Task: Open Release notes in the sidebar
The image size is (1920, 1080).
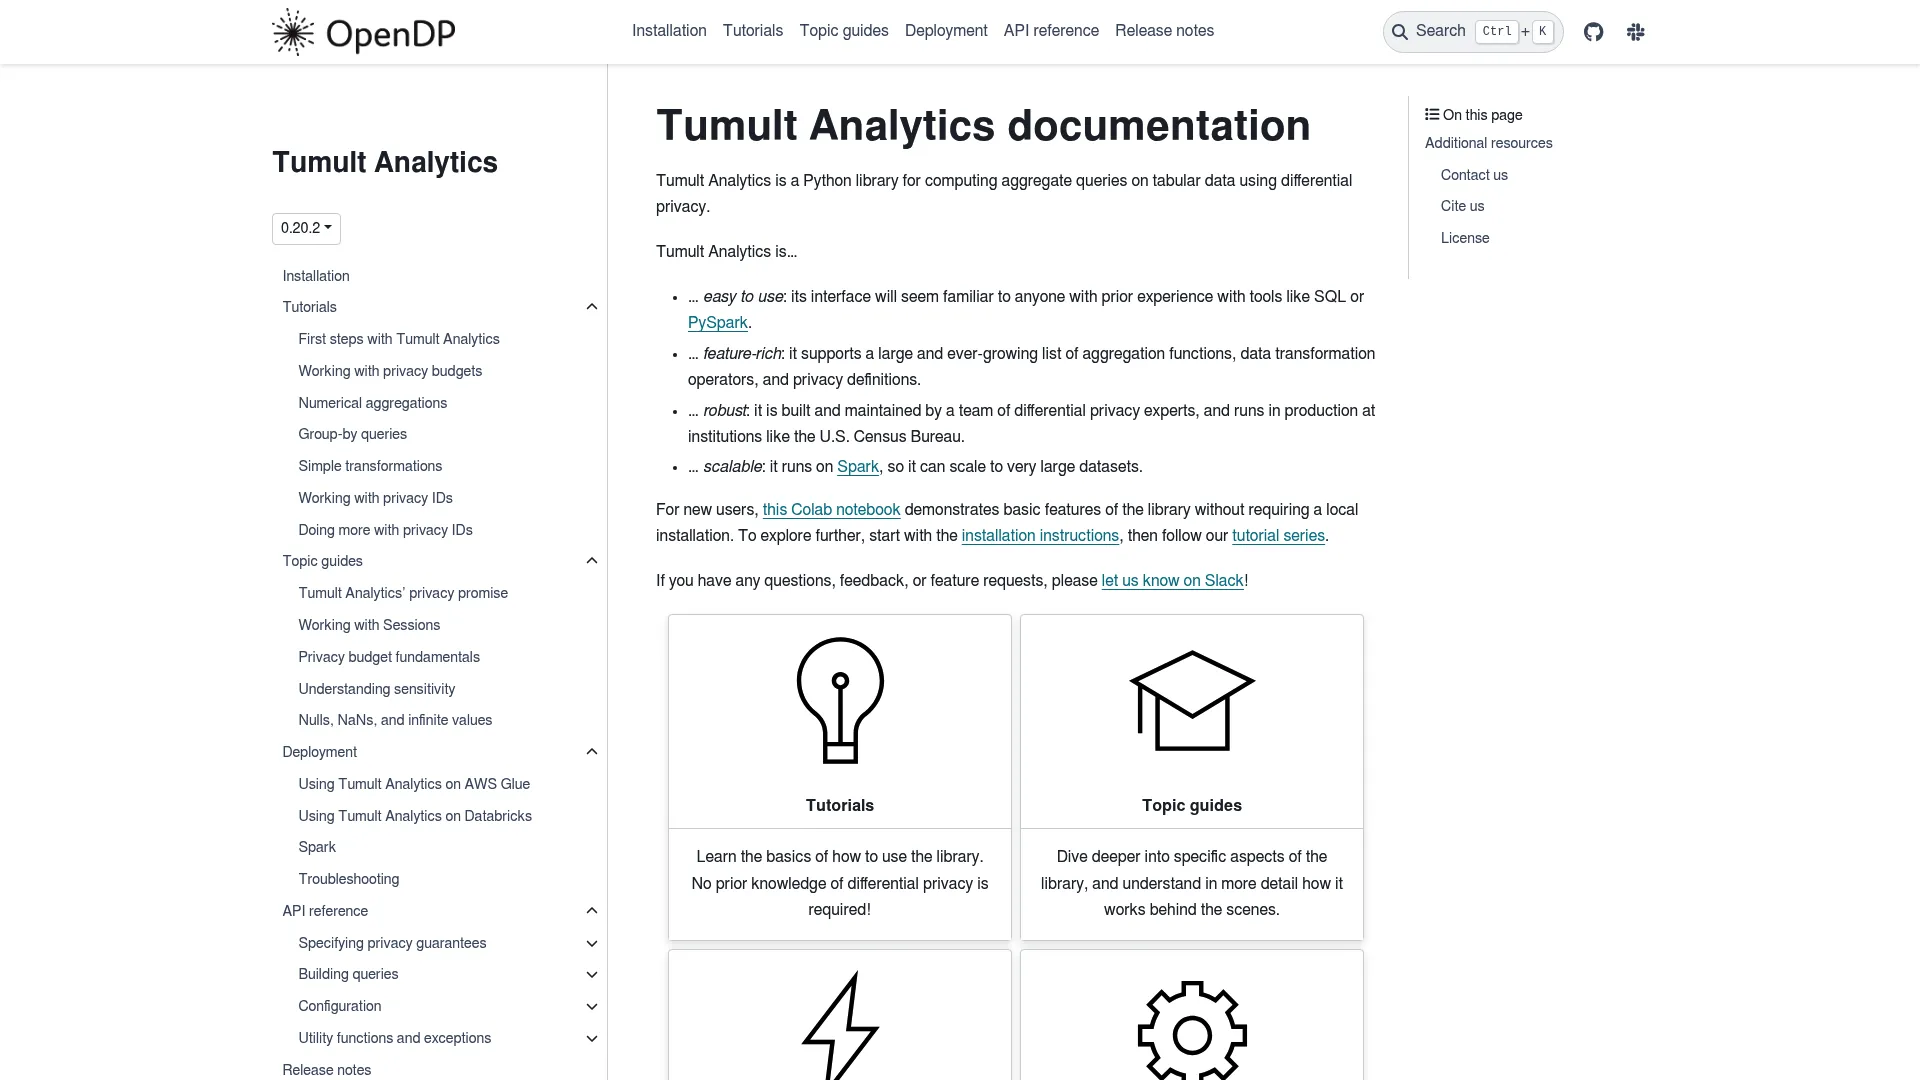Action: pos(327,1070)
